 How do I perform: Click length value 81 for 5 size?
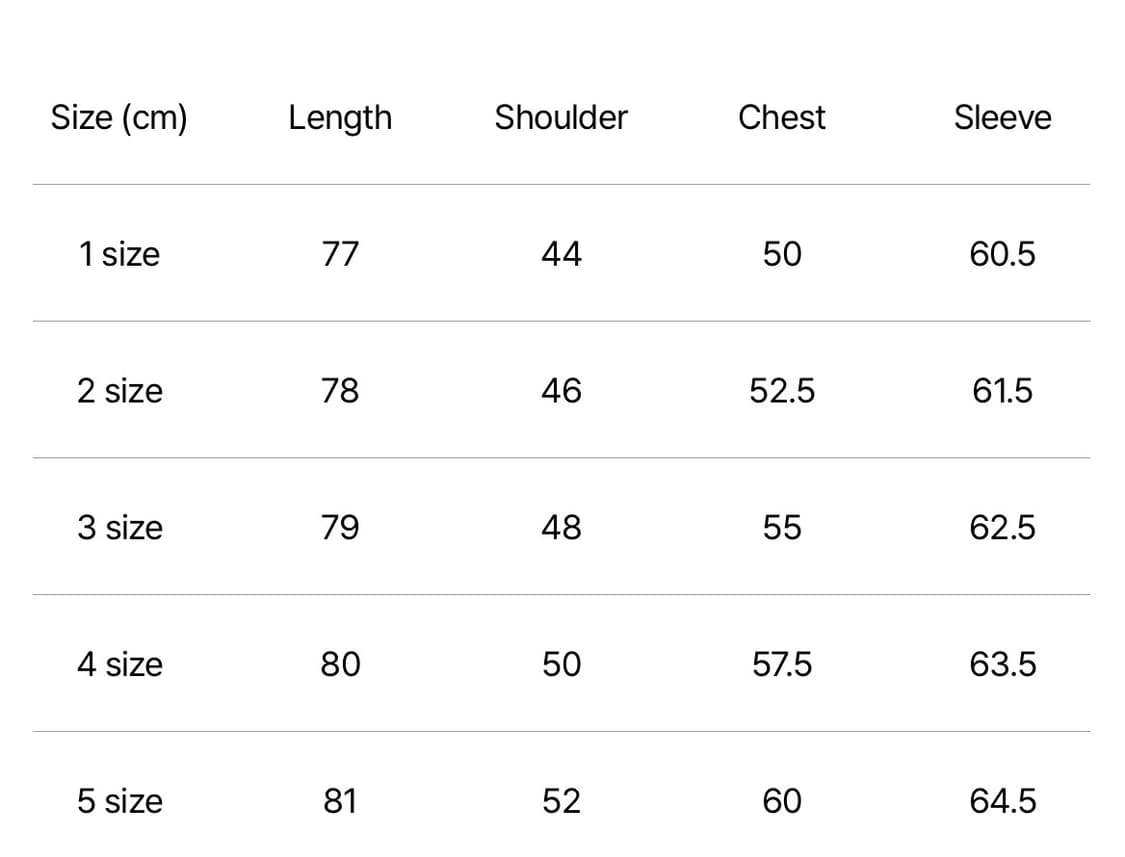pos(340,801)
